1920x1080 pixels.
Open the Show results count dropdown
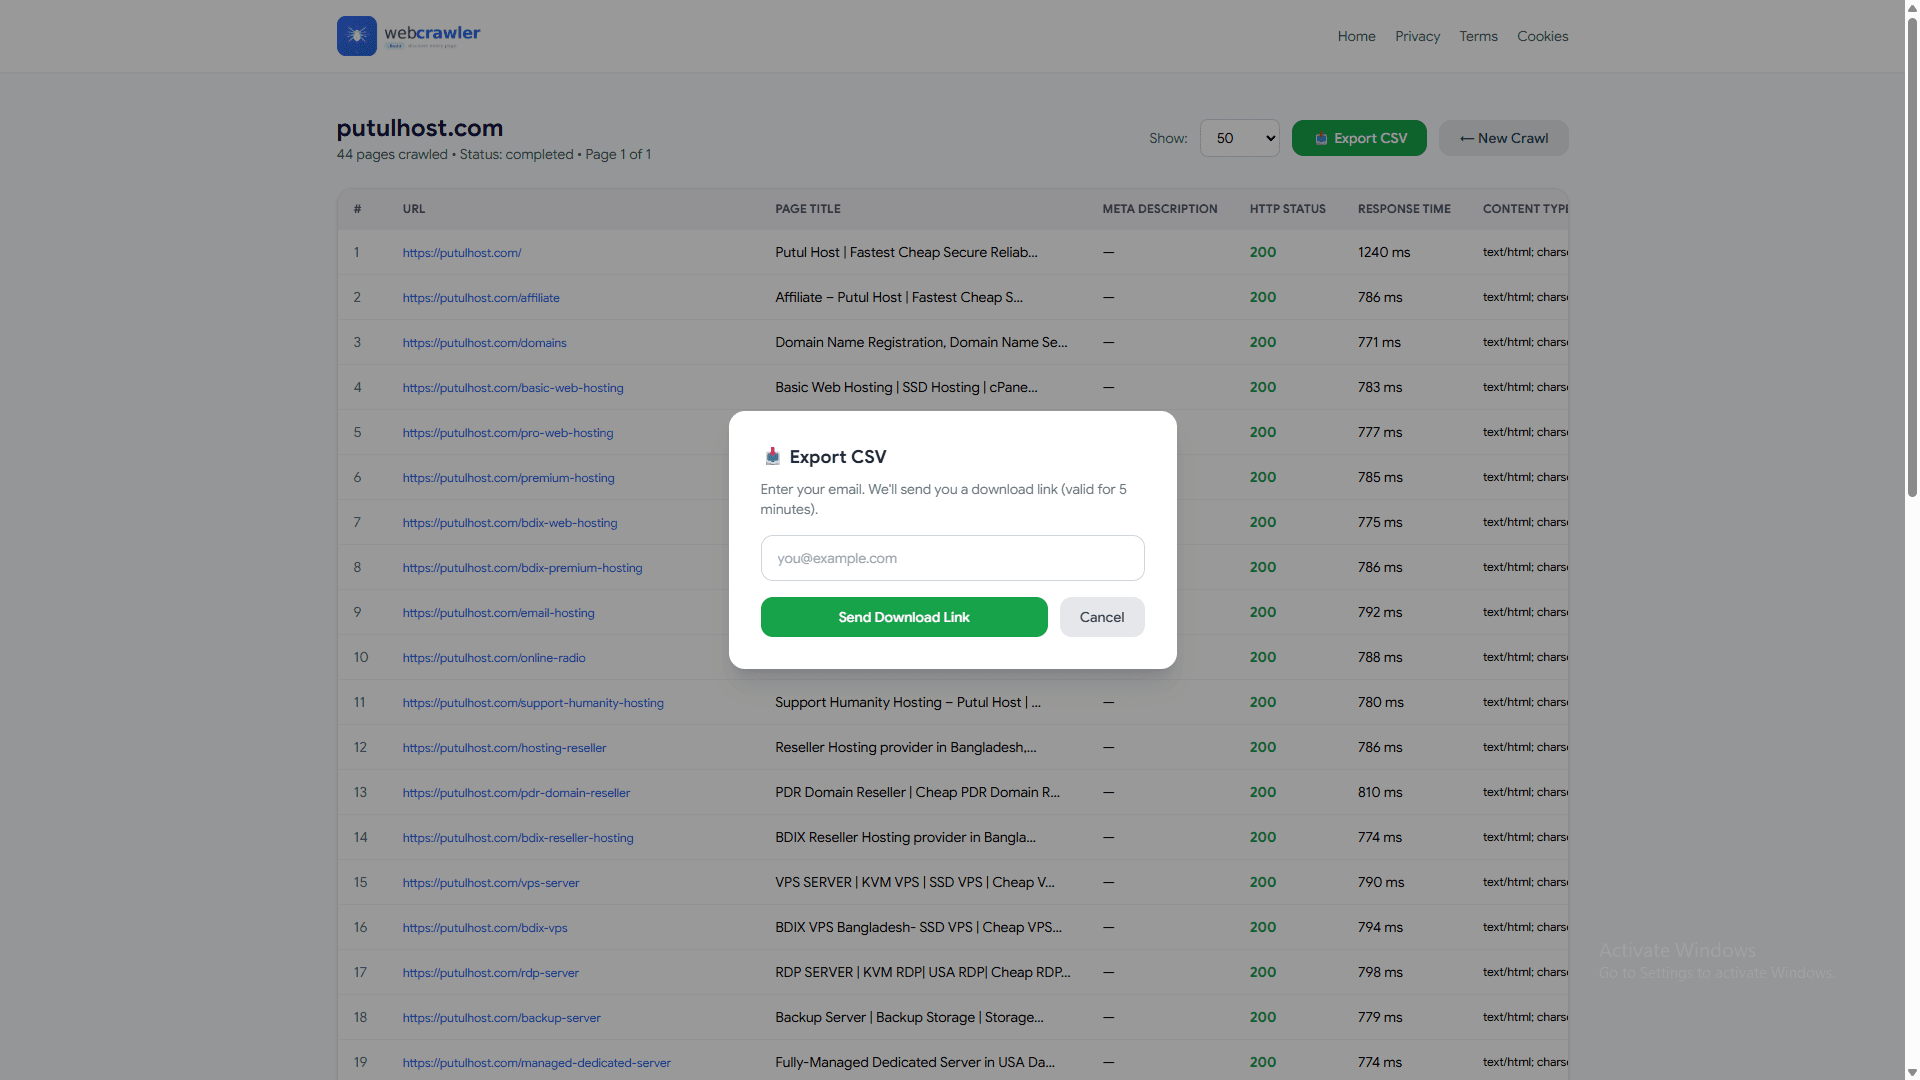pyautogui.click(x=1239, y=138)
